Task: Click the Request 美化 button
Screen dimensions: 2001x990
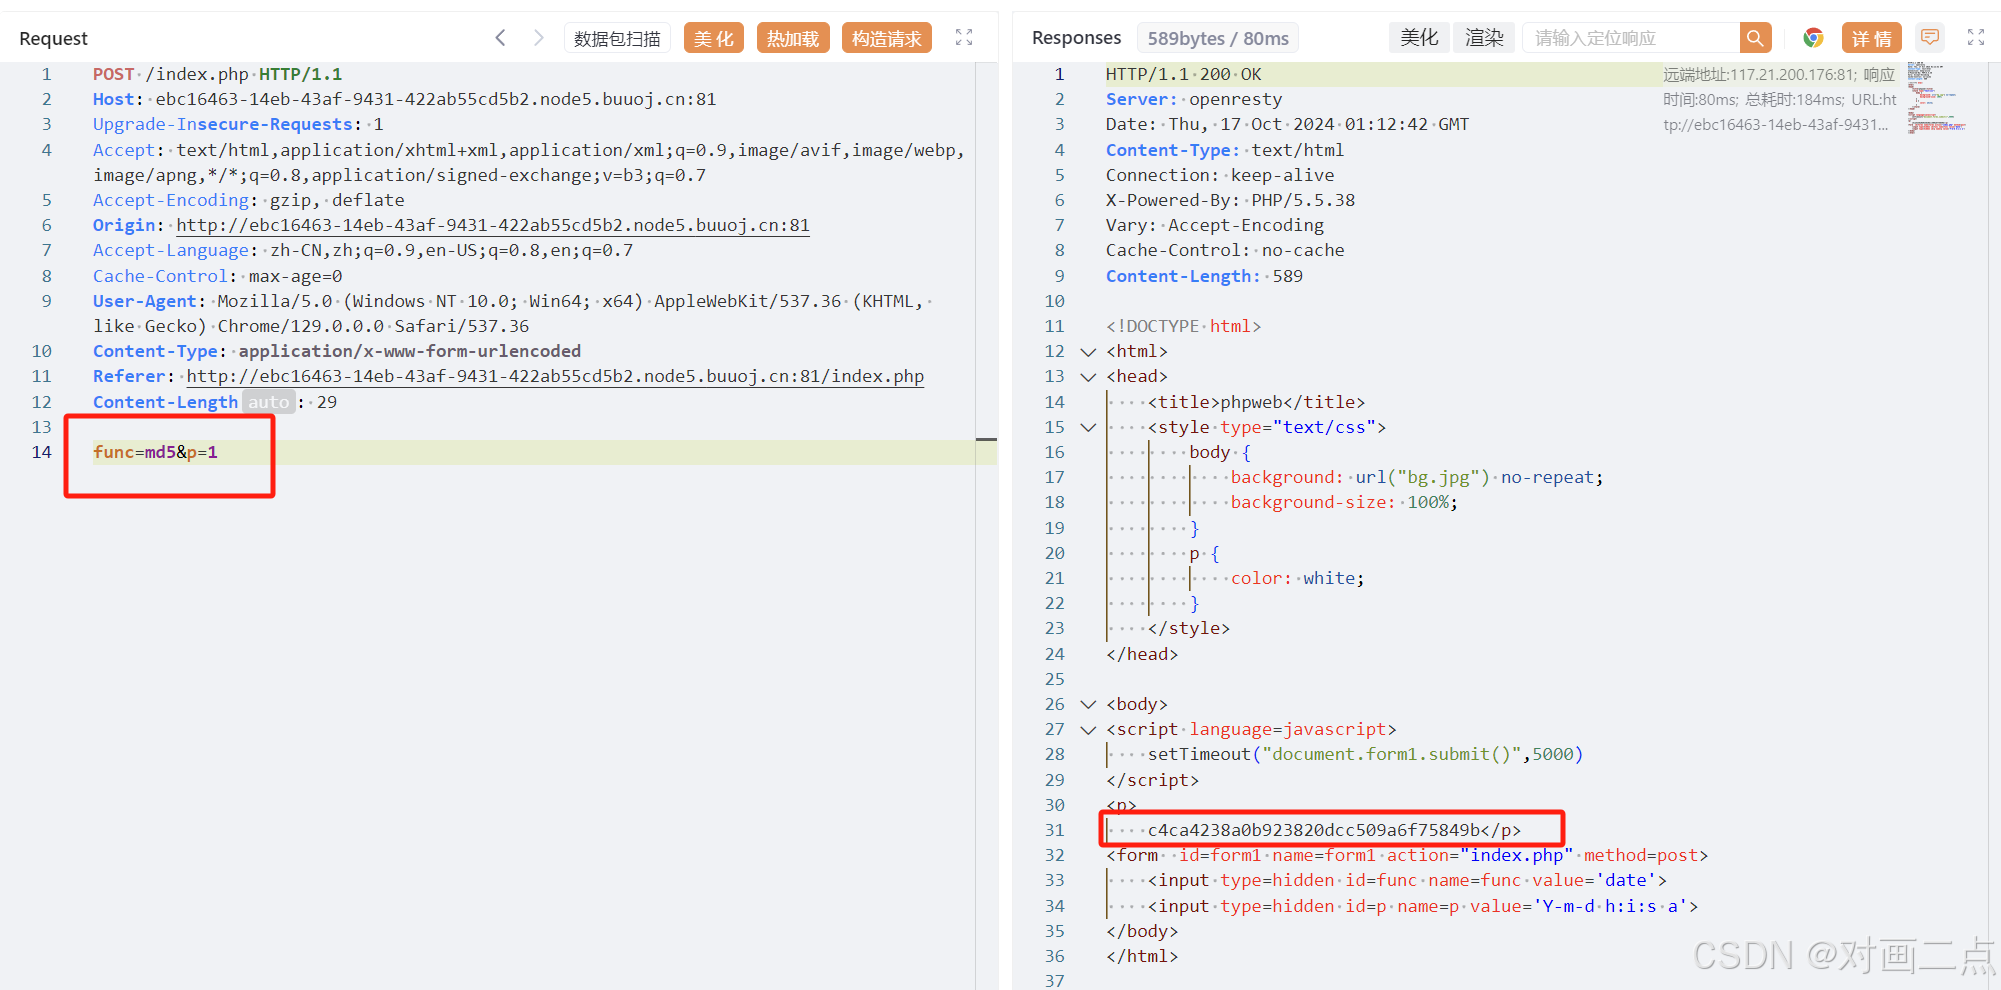Action: pyautogui.click(x=714, y=38)
